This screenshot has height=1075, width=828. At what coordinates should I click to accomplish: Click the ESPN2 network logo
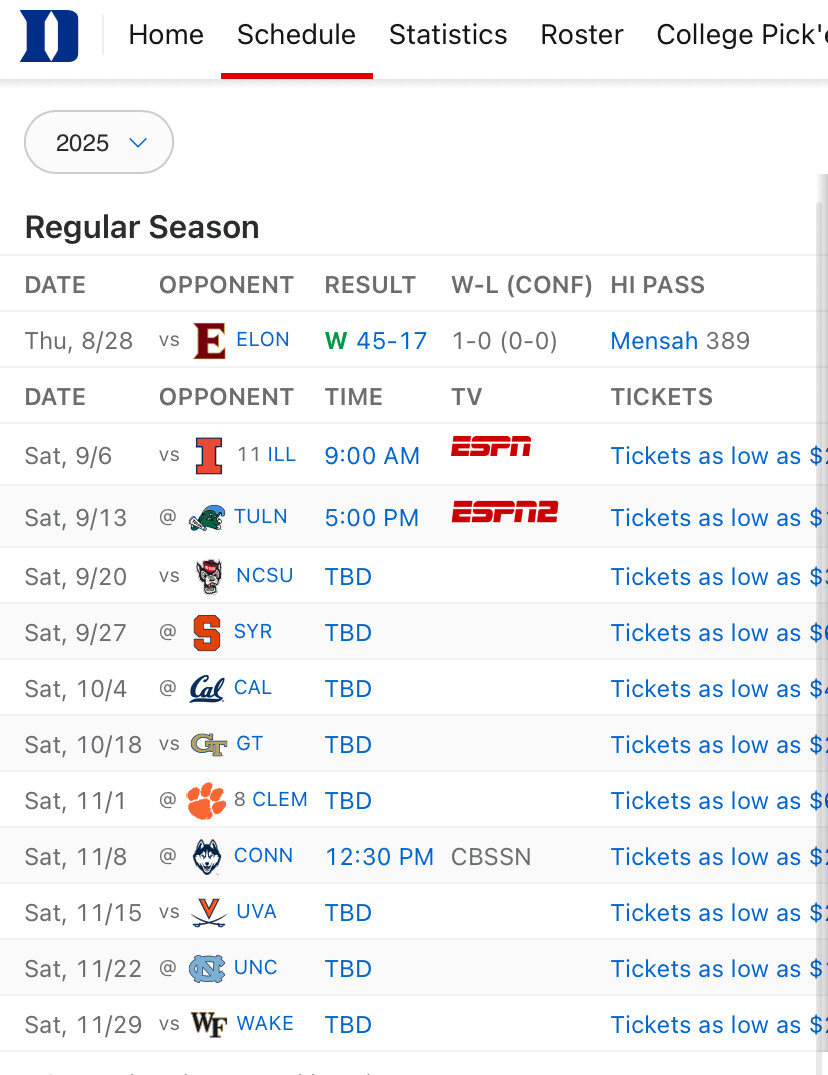[504, 513]
